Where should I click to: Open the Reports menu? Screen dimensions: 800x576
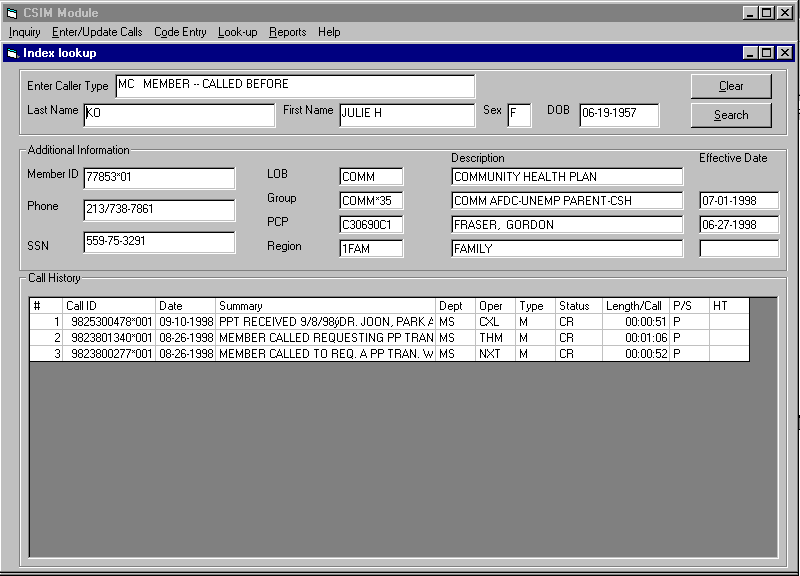coord(287,32)
